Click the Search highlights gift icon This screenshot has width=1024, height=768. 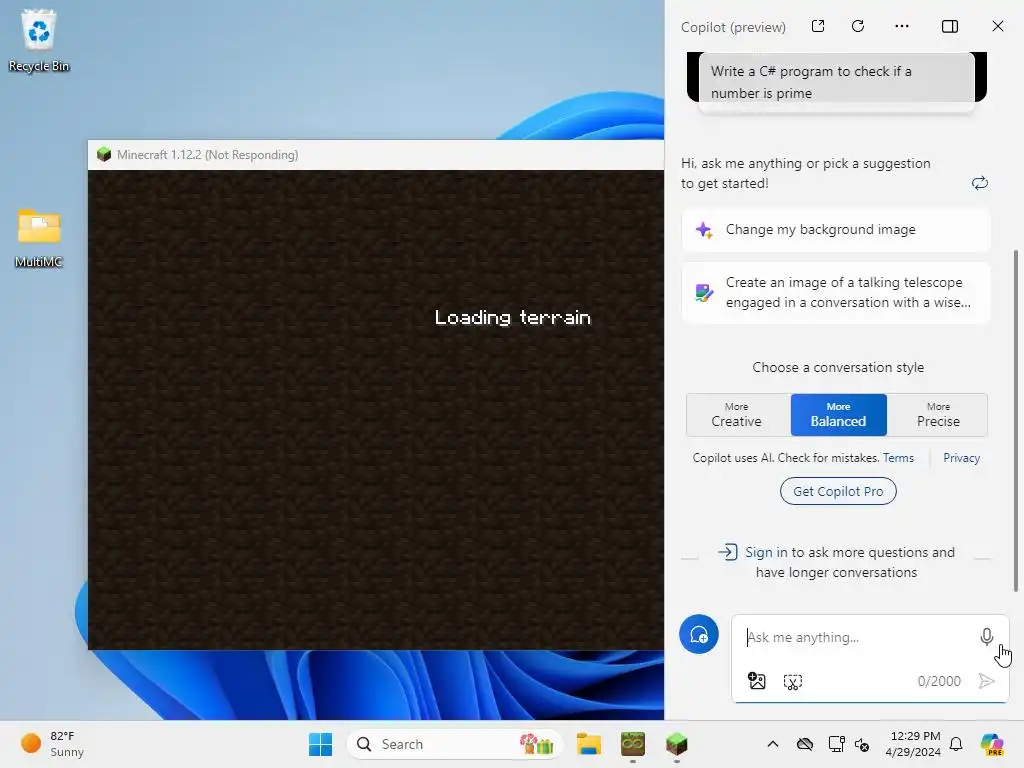(537, 744)
